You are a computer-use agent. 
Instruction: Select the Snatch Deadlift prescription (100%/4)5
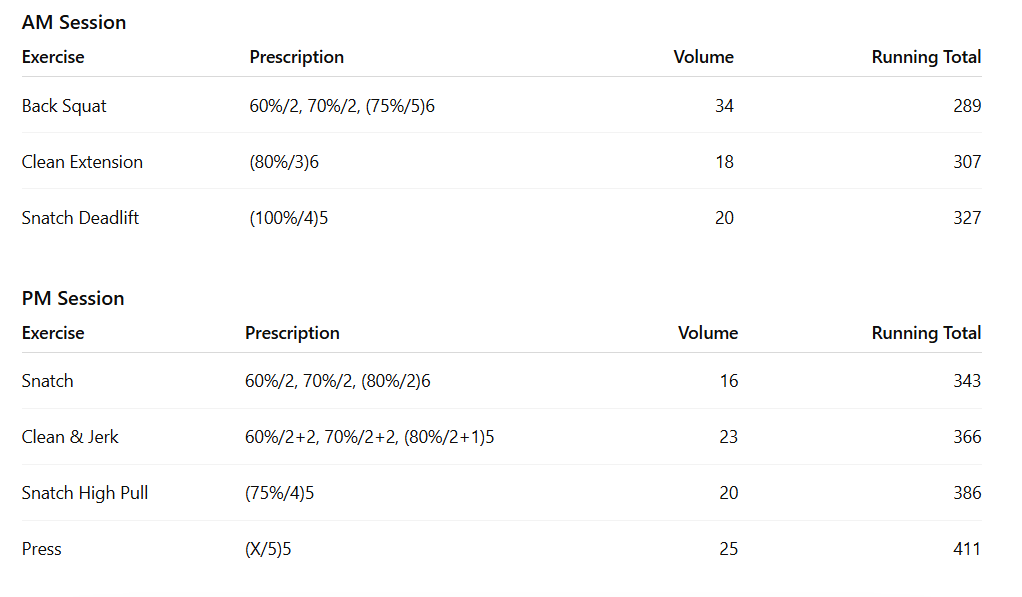tap(289, 218)
